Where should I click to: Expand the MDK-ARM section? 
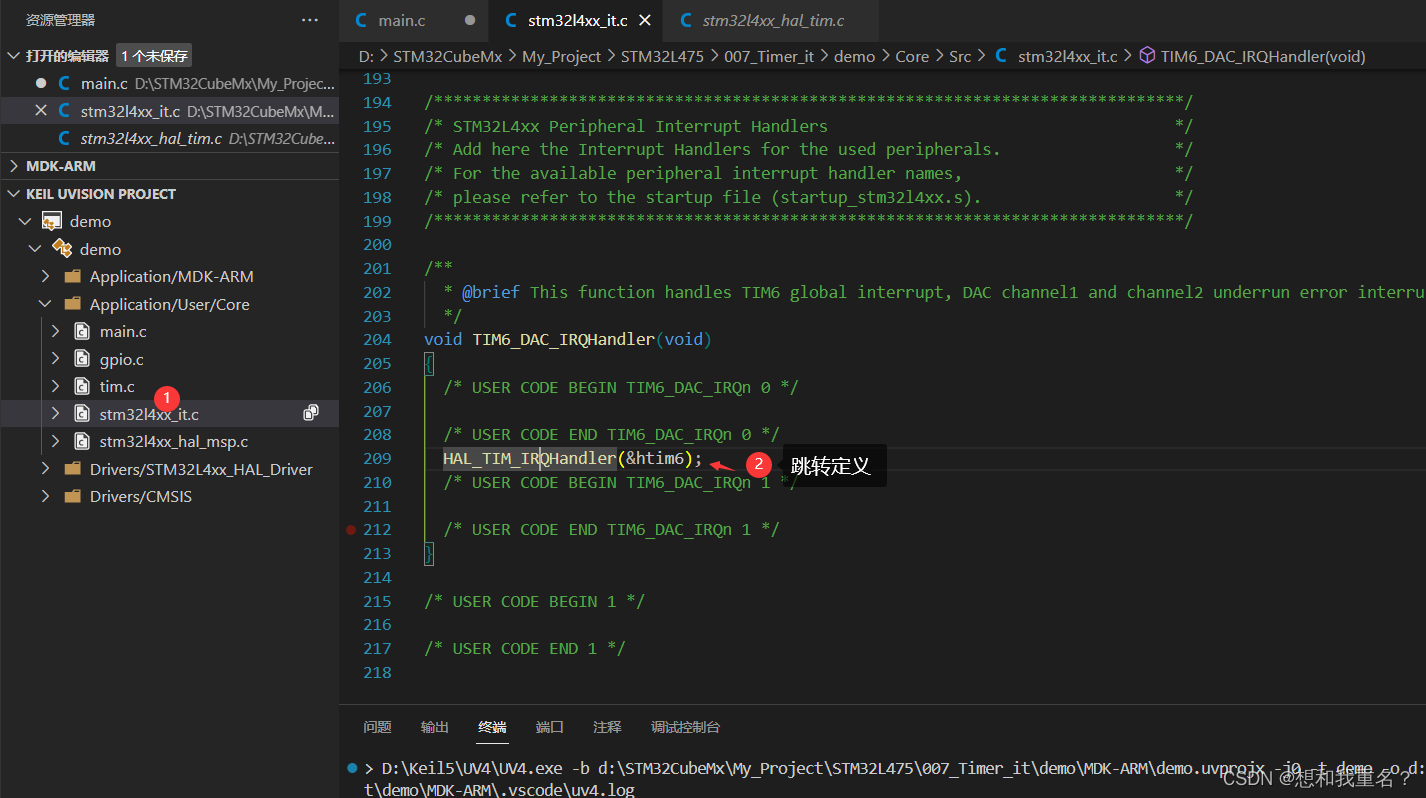point(13,166)
